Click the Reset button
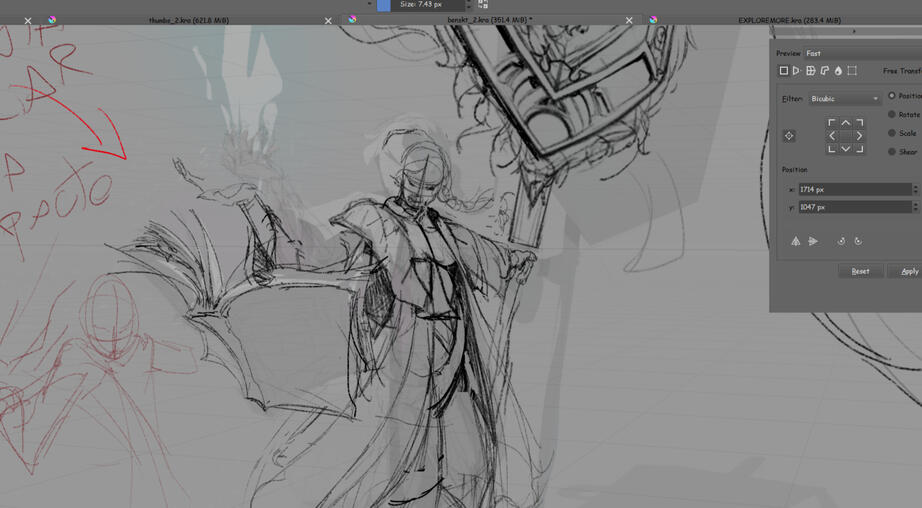 [860, 271]
